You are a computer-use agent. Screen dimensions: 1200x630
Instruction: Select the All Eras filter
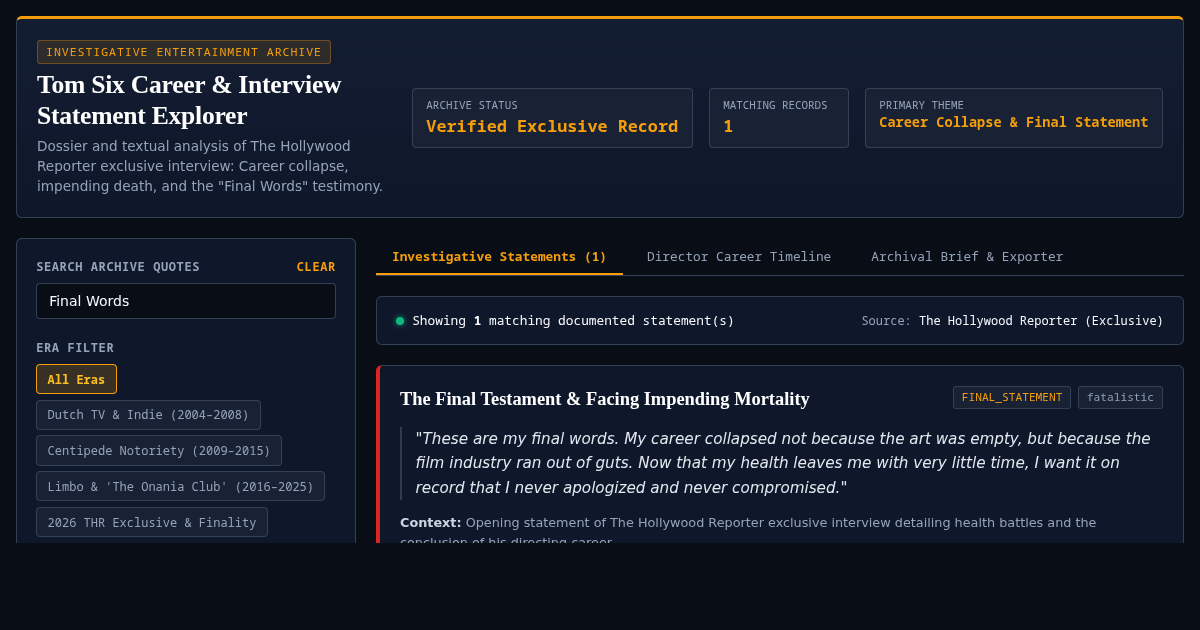(x=76, y=379)
